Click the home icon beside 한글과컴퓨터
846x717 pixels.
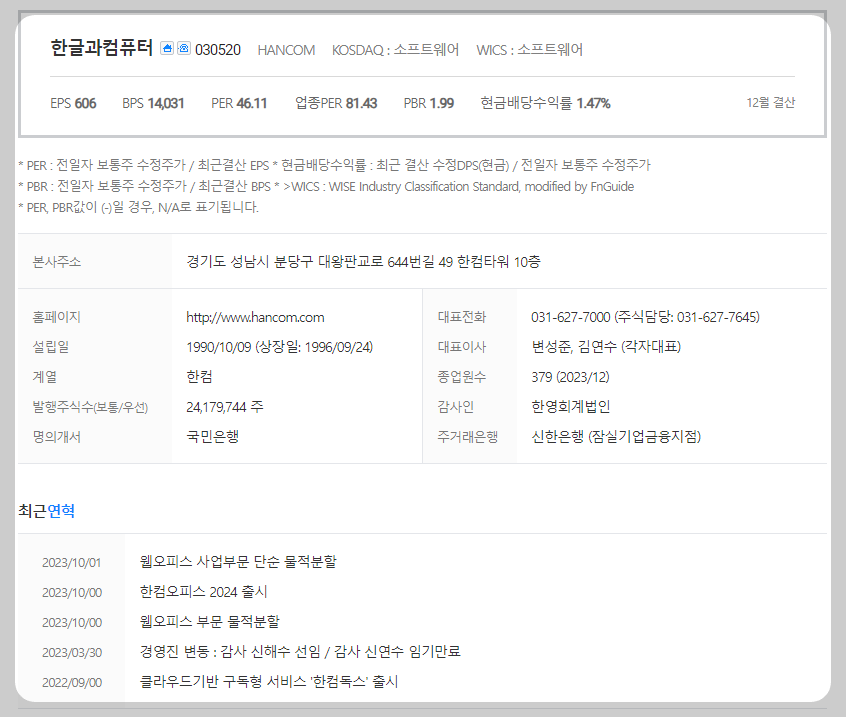click(x=167, y=48)
